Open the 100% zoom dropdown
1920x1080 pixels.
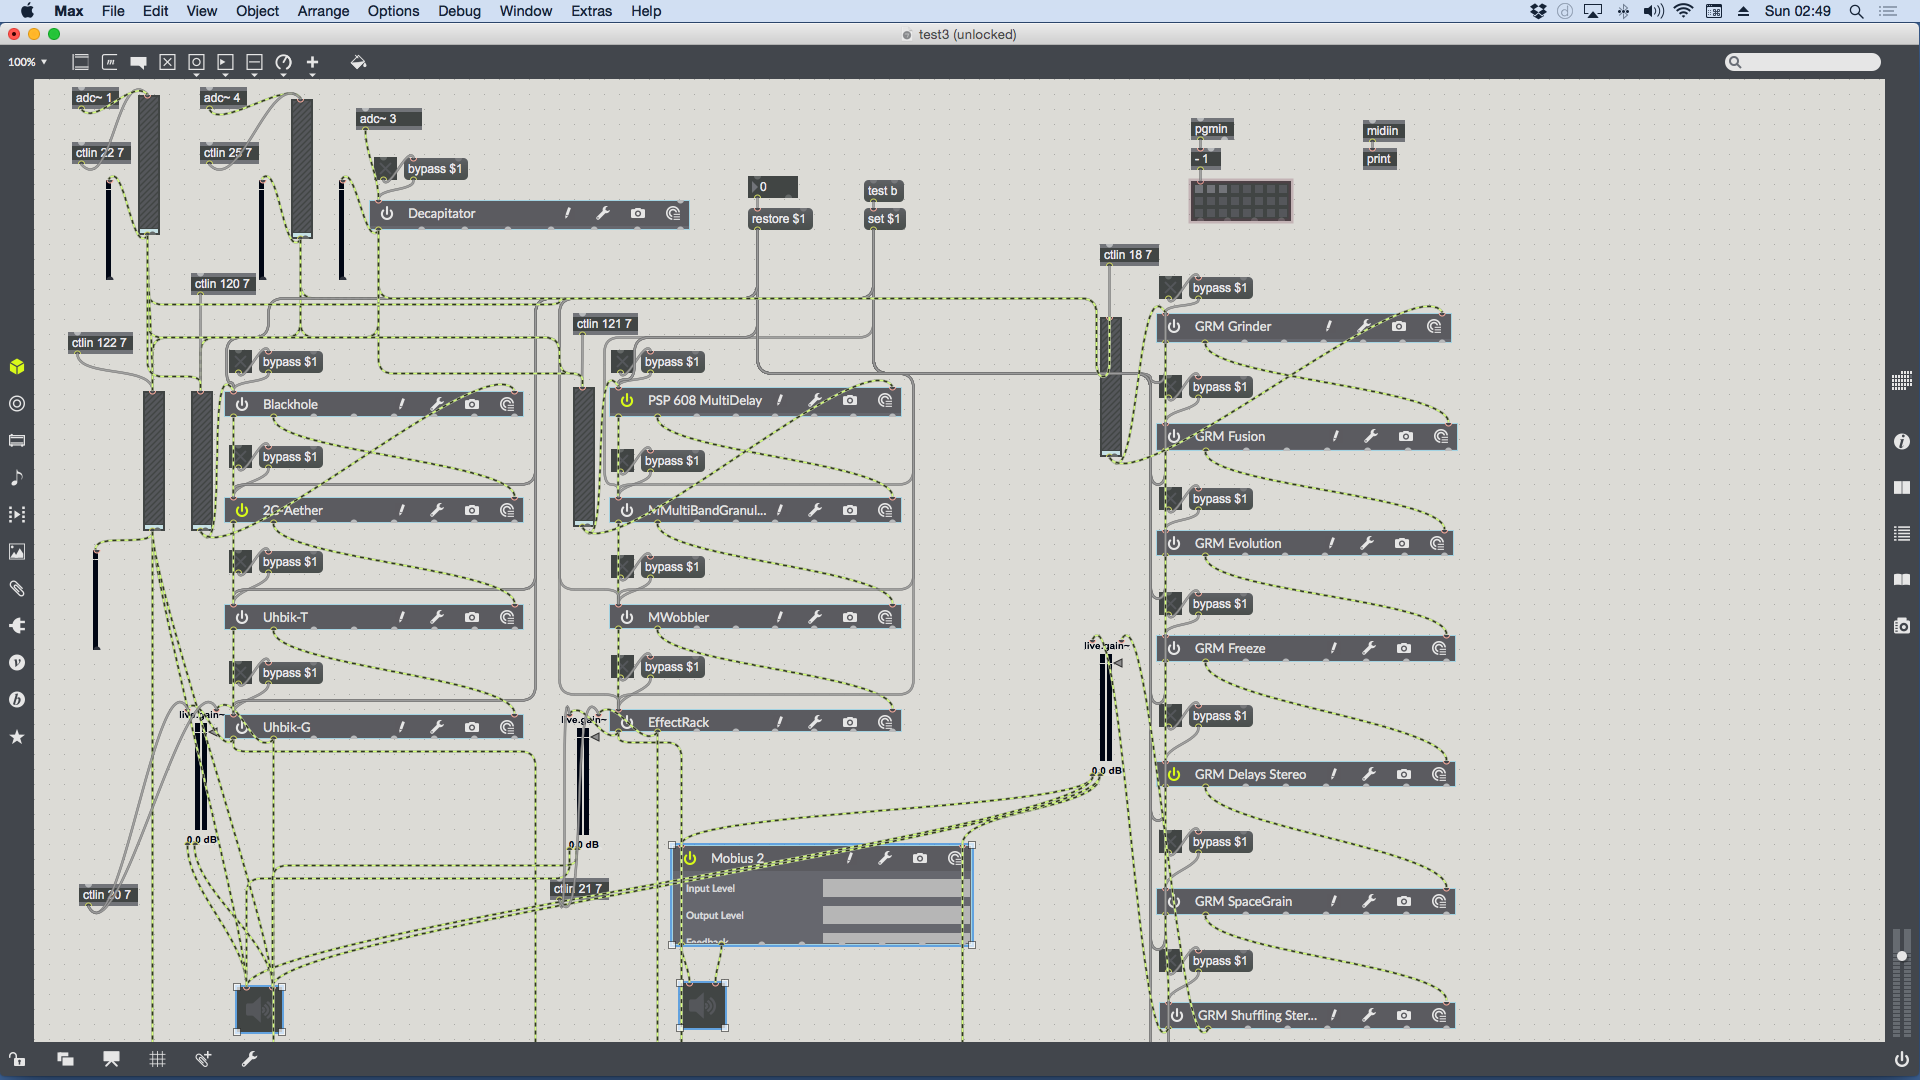(x=27, y=62)
